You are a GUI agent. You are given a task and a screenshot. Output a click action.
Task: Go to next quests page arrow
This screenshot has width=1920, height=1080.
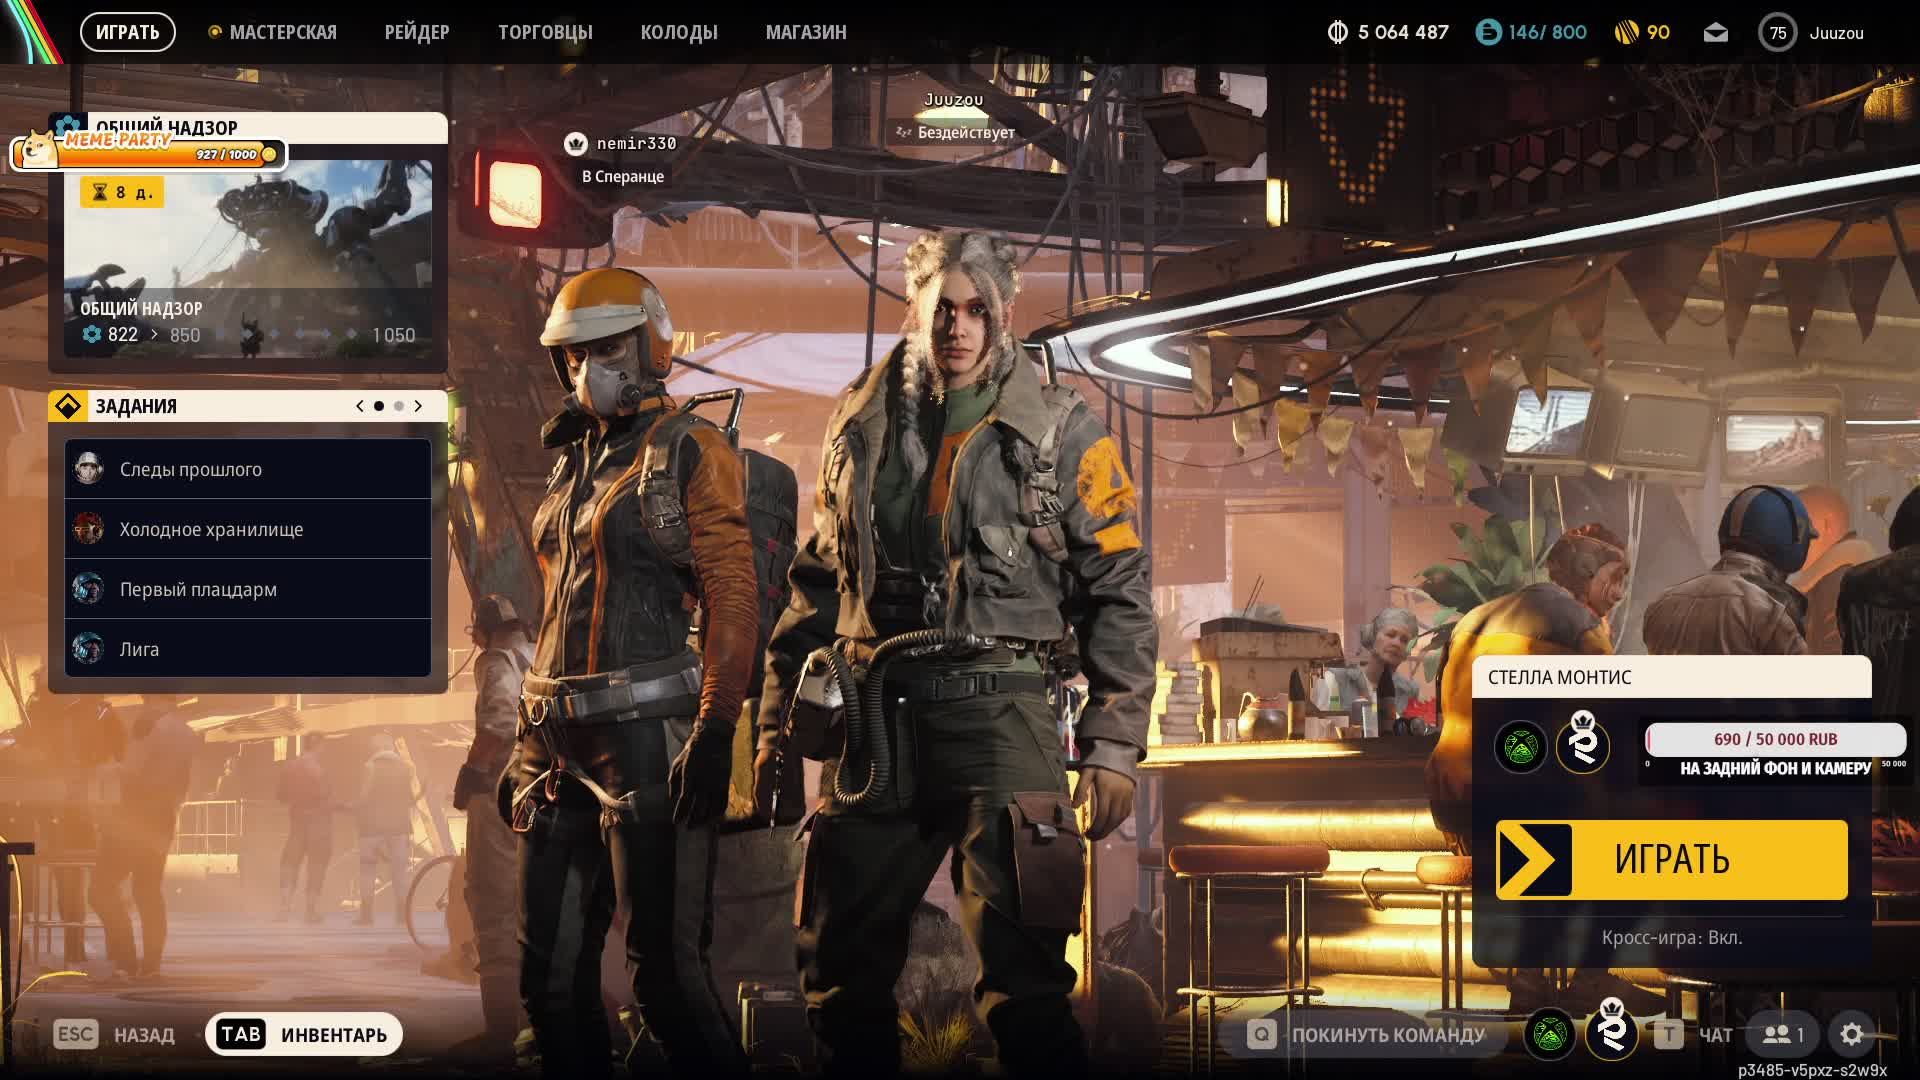coord(418,406)
